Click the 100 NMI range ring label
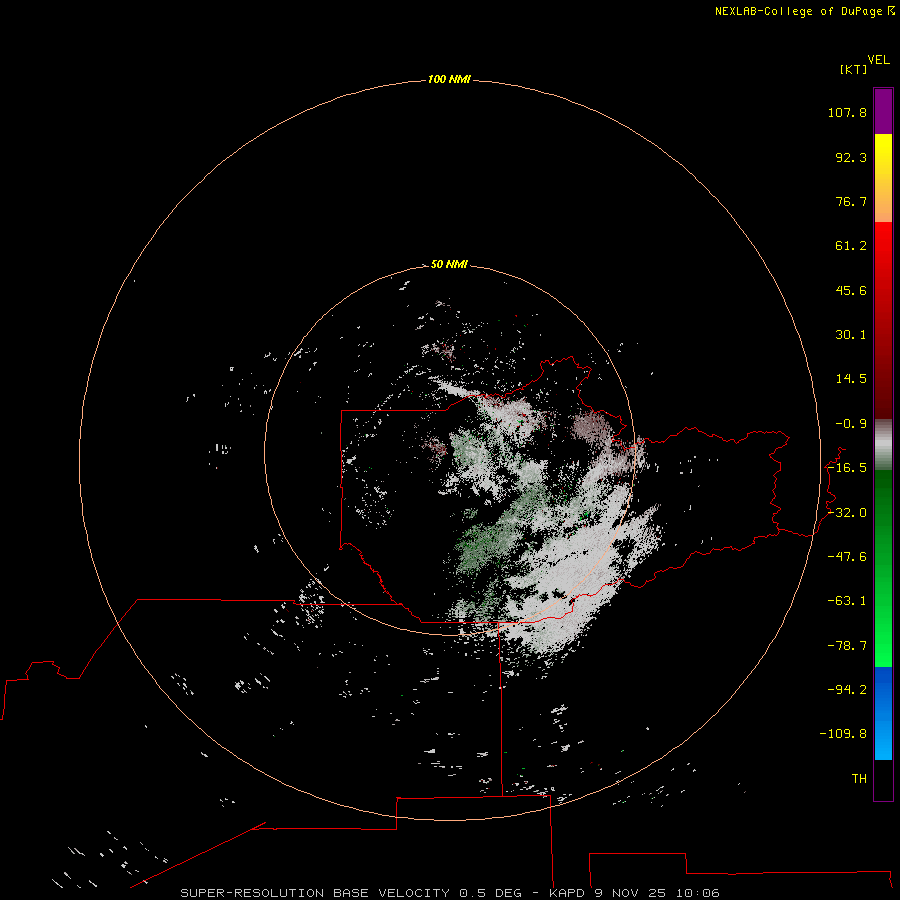 449,79
